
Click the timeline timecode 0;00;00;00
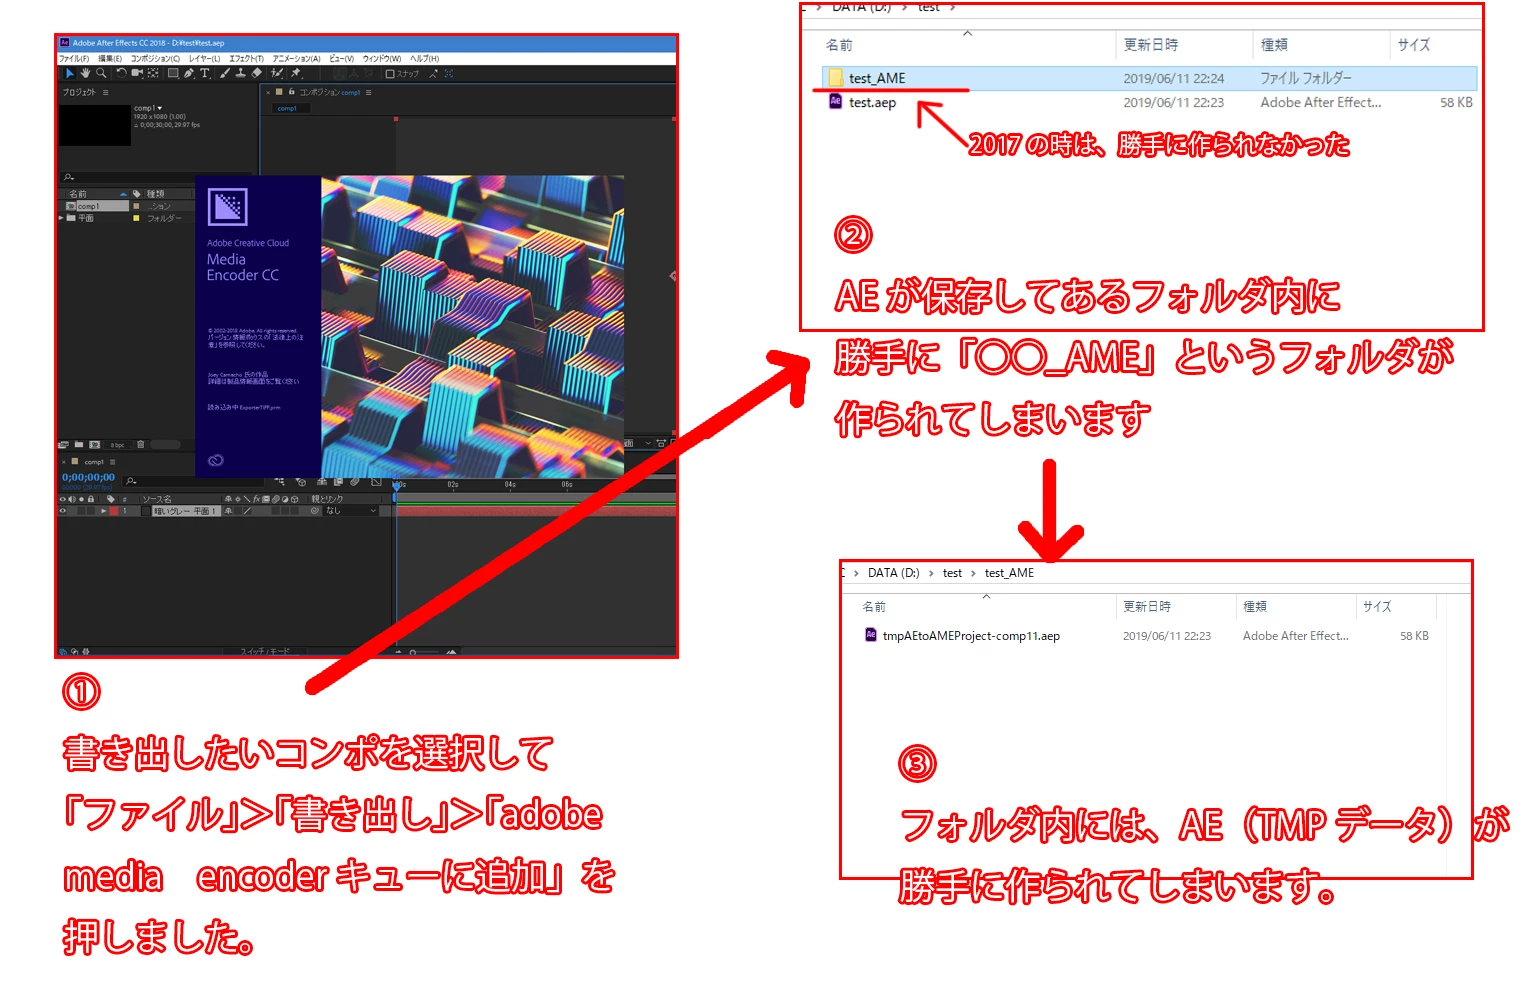pyautogui.click(x=88, y=477)
